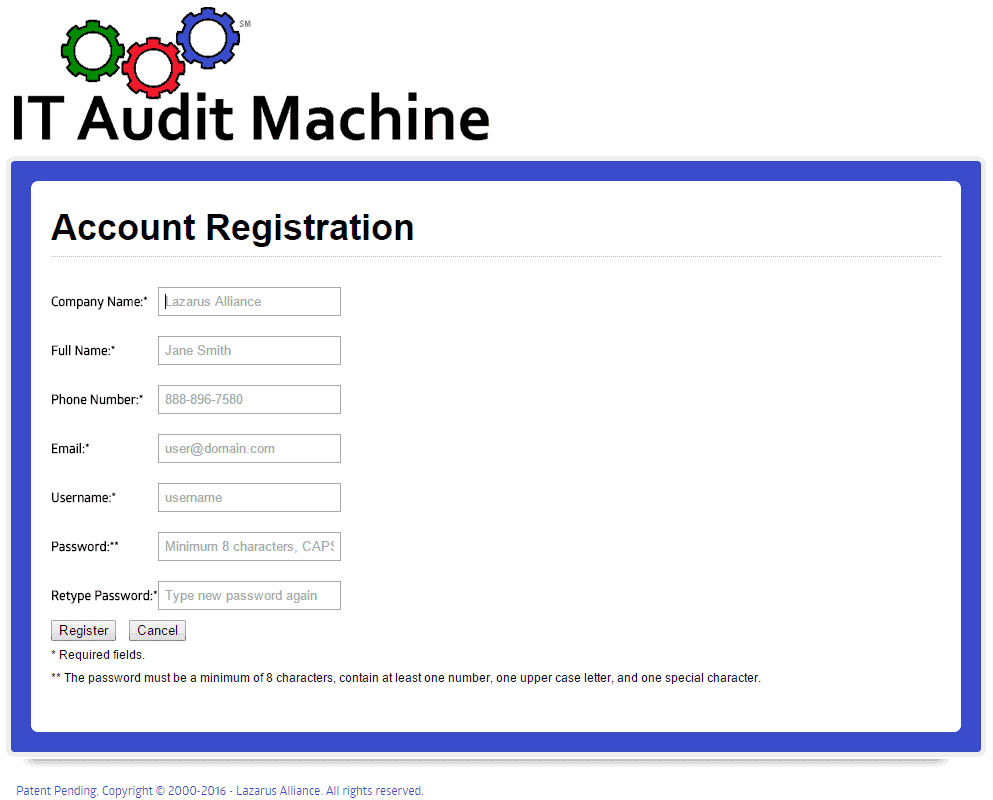Open the Lazarus Alliance copyright footer link

pos(219,790)
